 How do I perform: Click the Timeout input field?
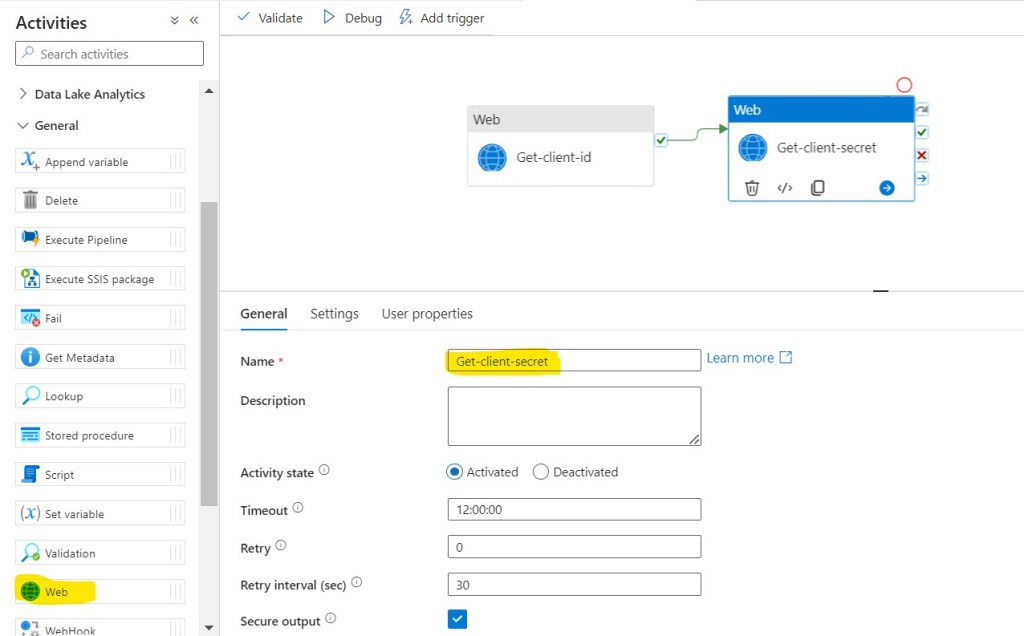click(x=574, y=510)
